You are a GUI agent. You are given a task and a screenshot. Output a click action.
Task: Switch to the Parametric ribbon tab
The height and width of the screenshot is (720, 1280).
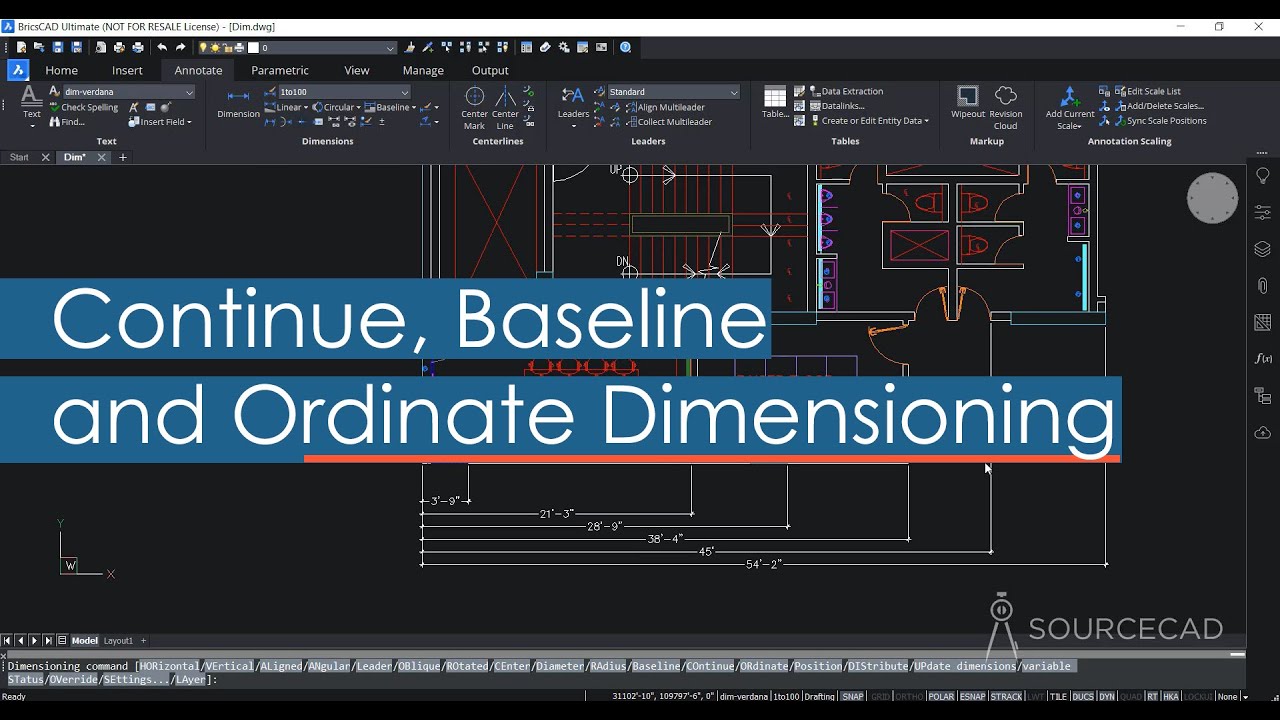click(279, 70)
